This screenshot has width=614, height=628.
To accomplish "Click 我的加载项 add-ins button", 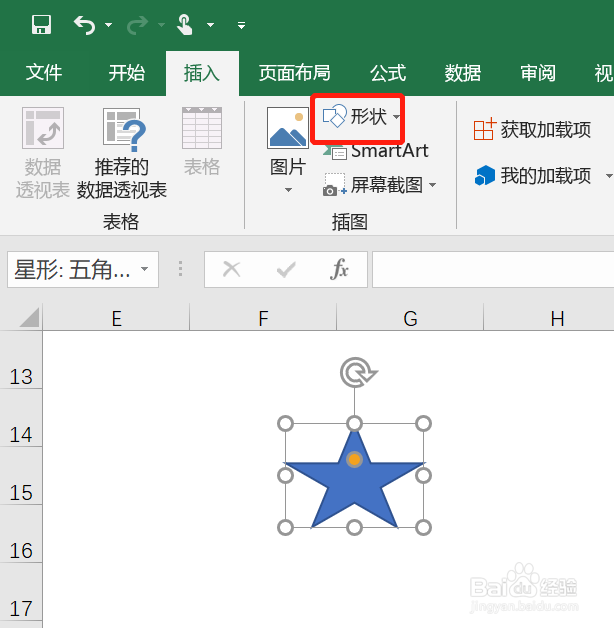I will 533,175.
